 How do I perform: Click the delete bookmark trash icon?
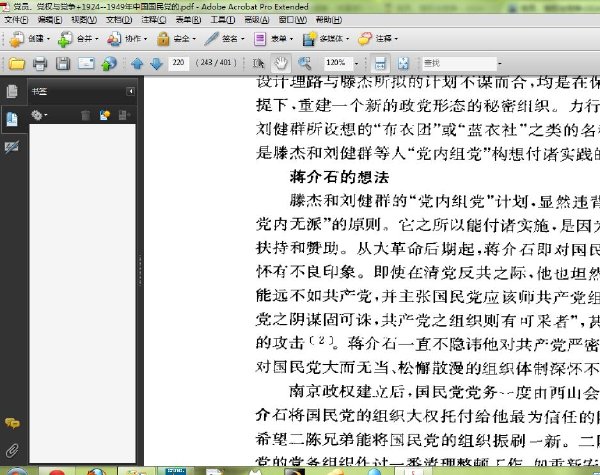86,115
